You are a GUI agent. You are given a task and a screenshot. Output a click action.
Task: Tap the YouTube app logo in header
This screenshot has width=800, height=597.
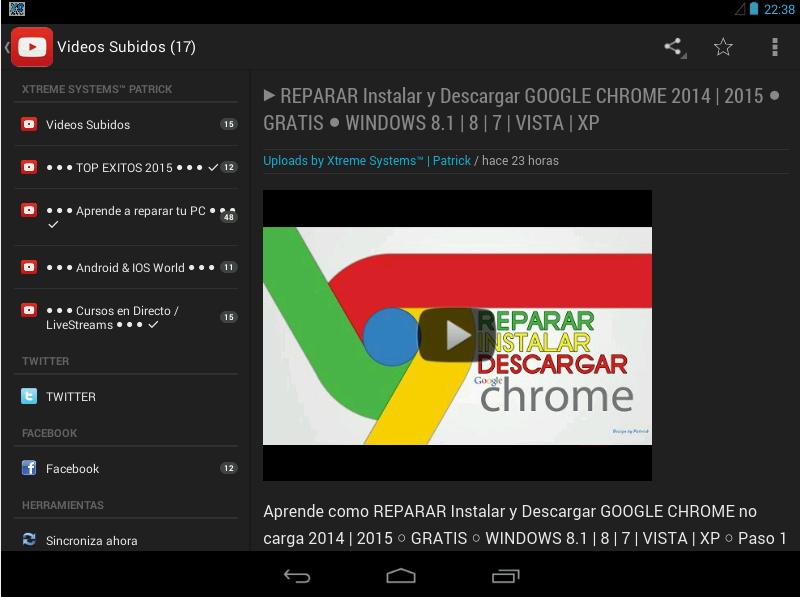32,47
